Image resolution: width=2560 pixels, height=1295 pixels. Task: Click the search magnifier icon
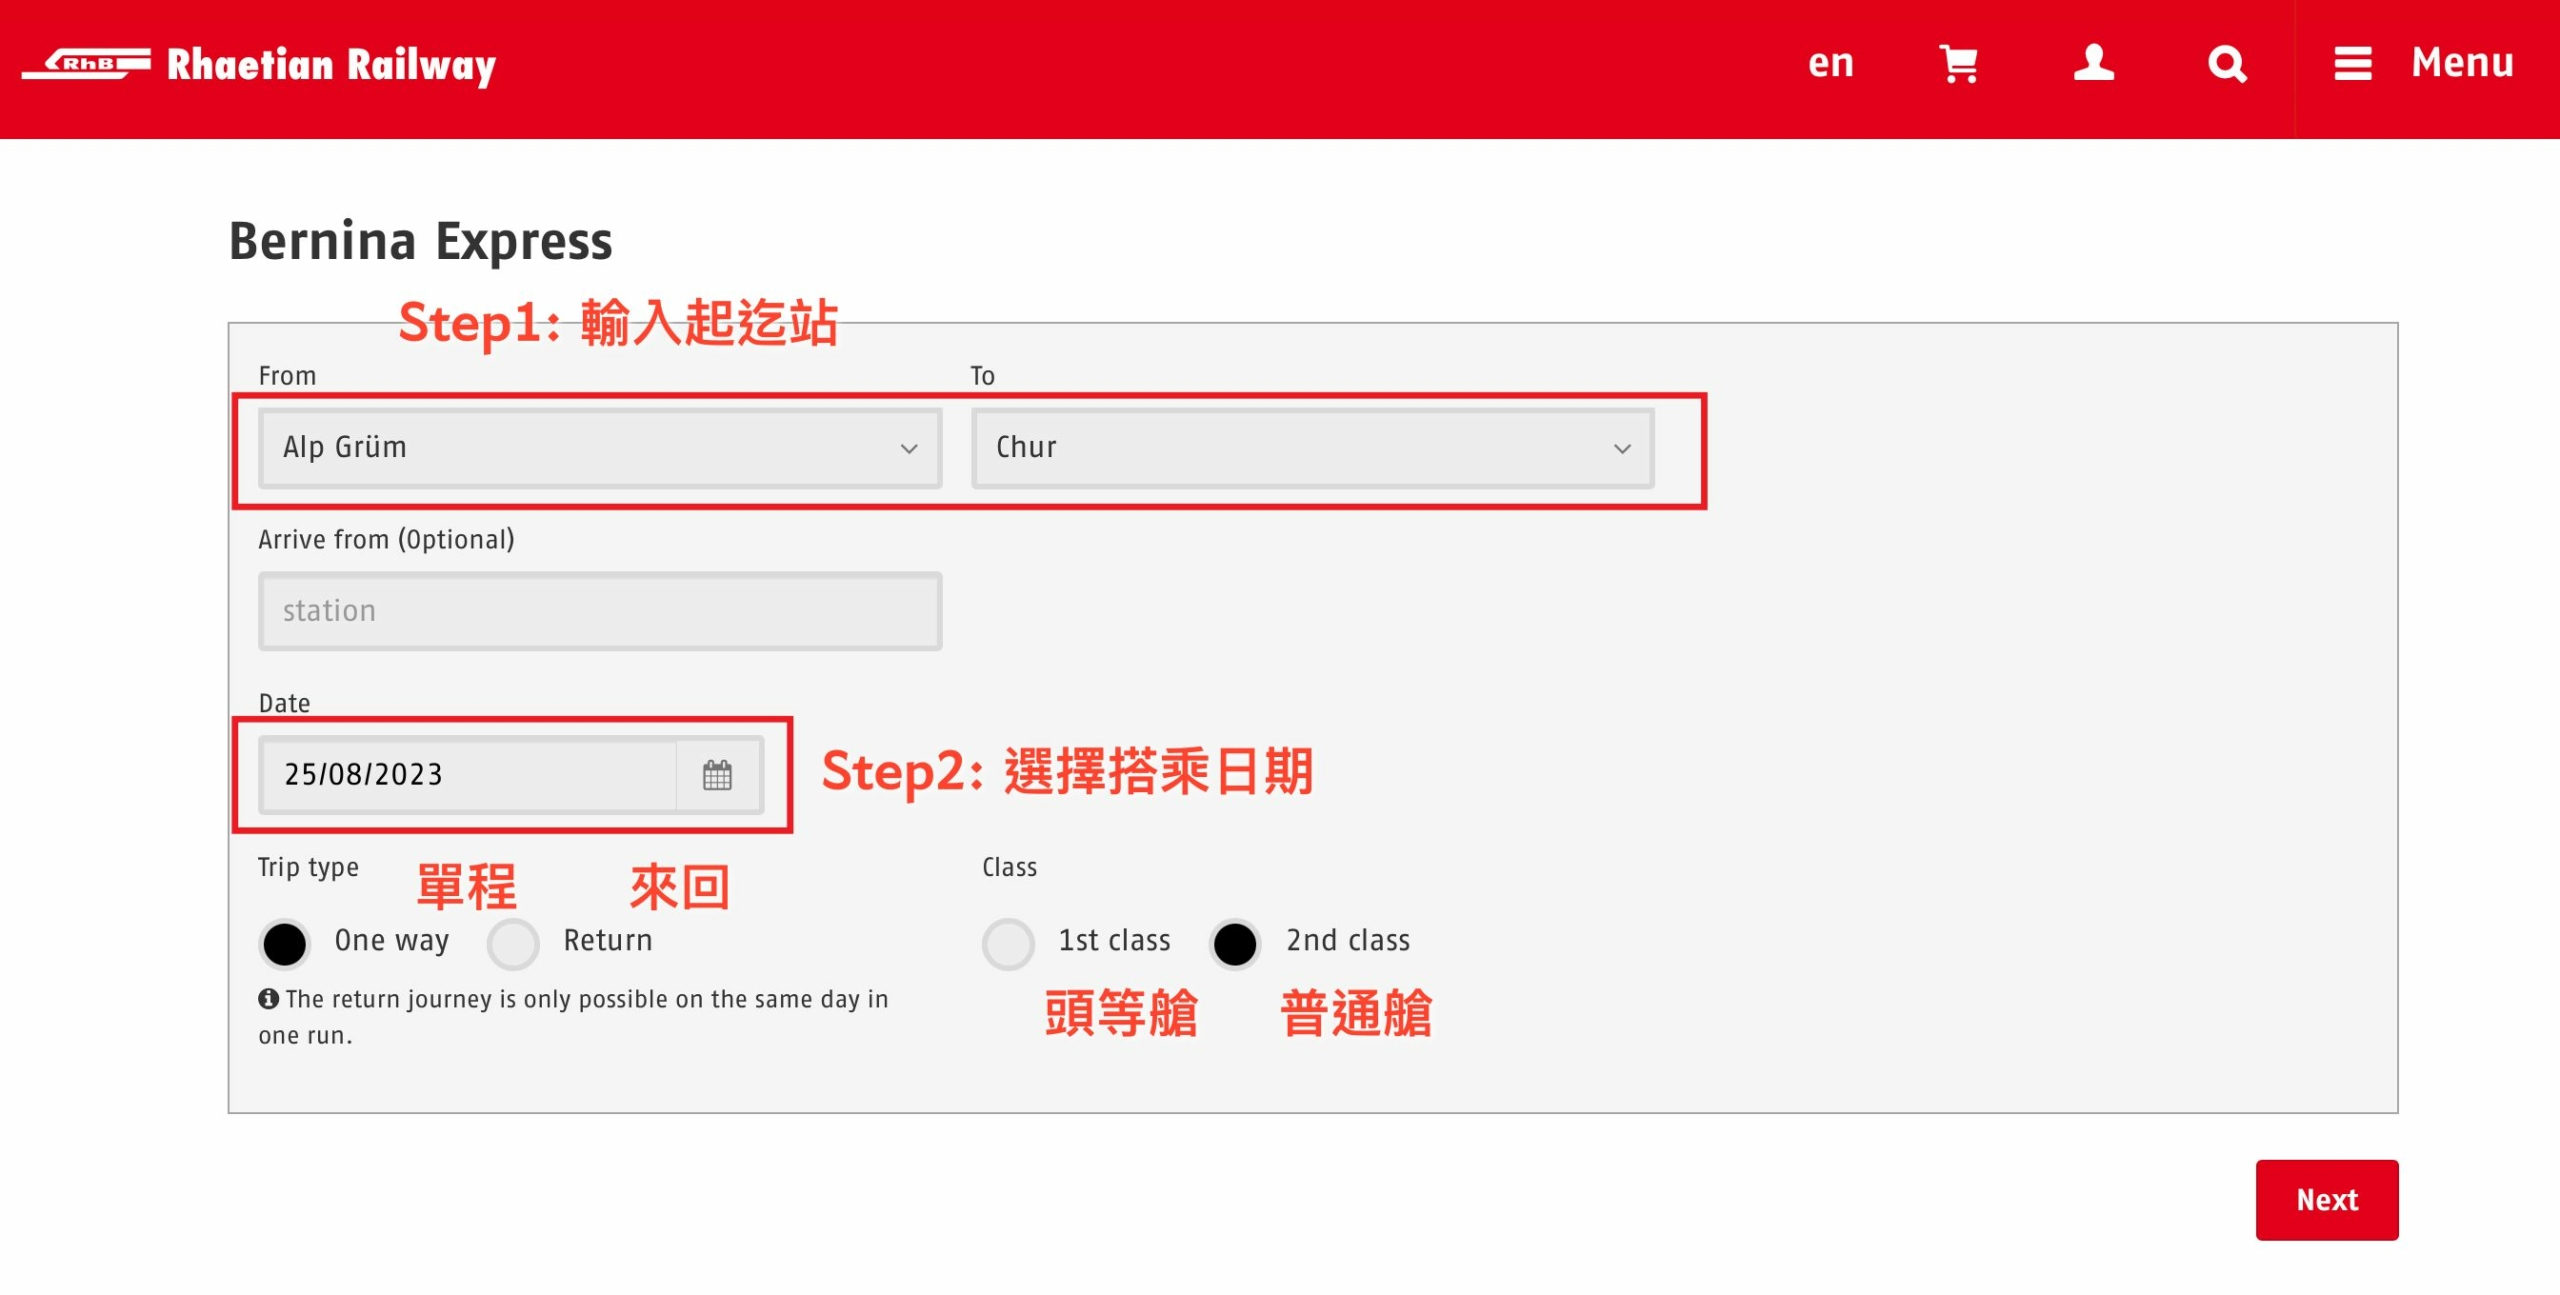(x=2226, y=64)
